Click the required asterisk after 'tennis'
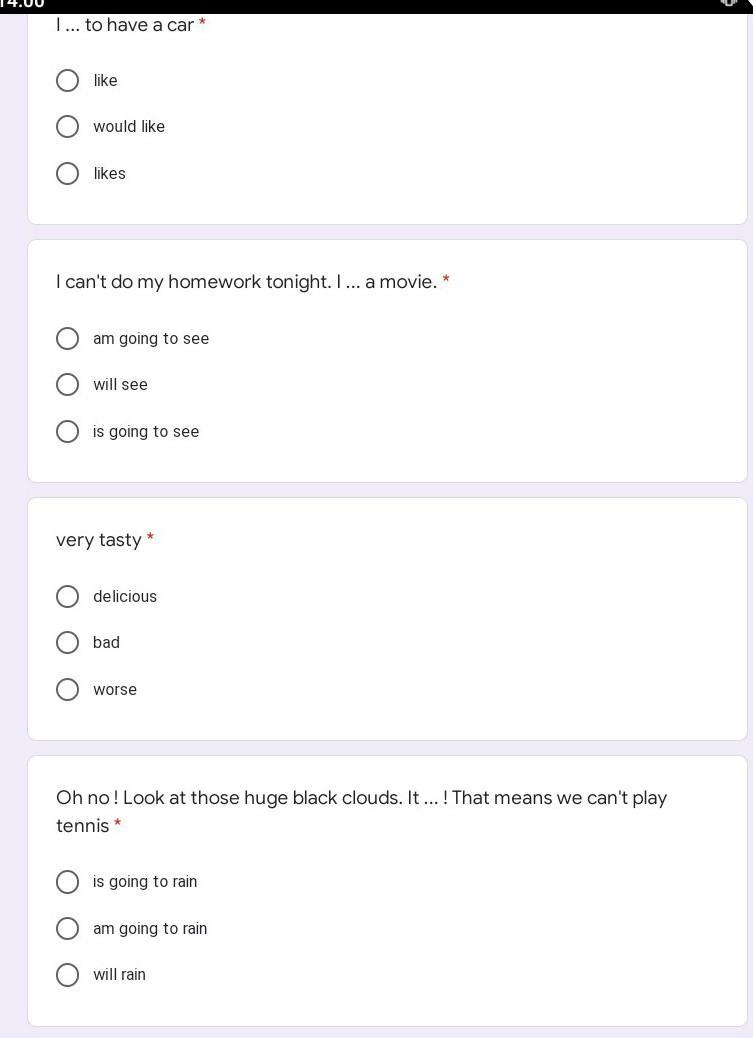The width and height of the screenshot is (753, 1038). 118,825
